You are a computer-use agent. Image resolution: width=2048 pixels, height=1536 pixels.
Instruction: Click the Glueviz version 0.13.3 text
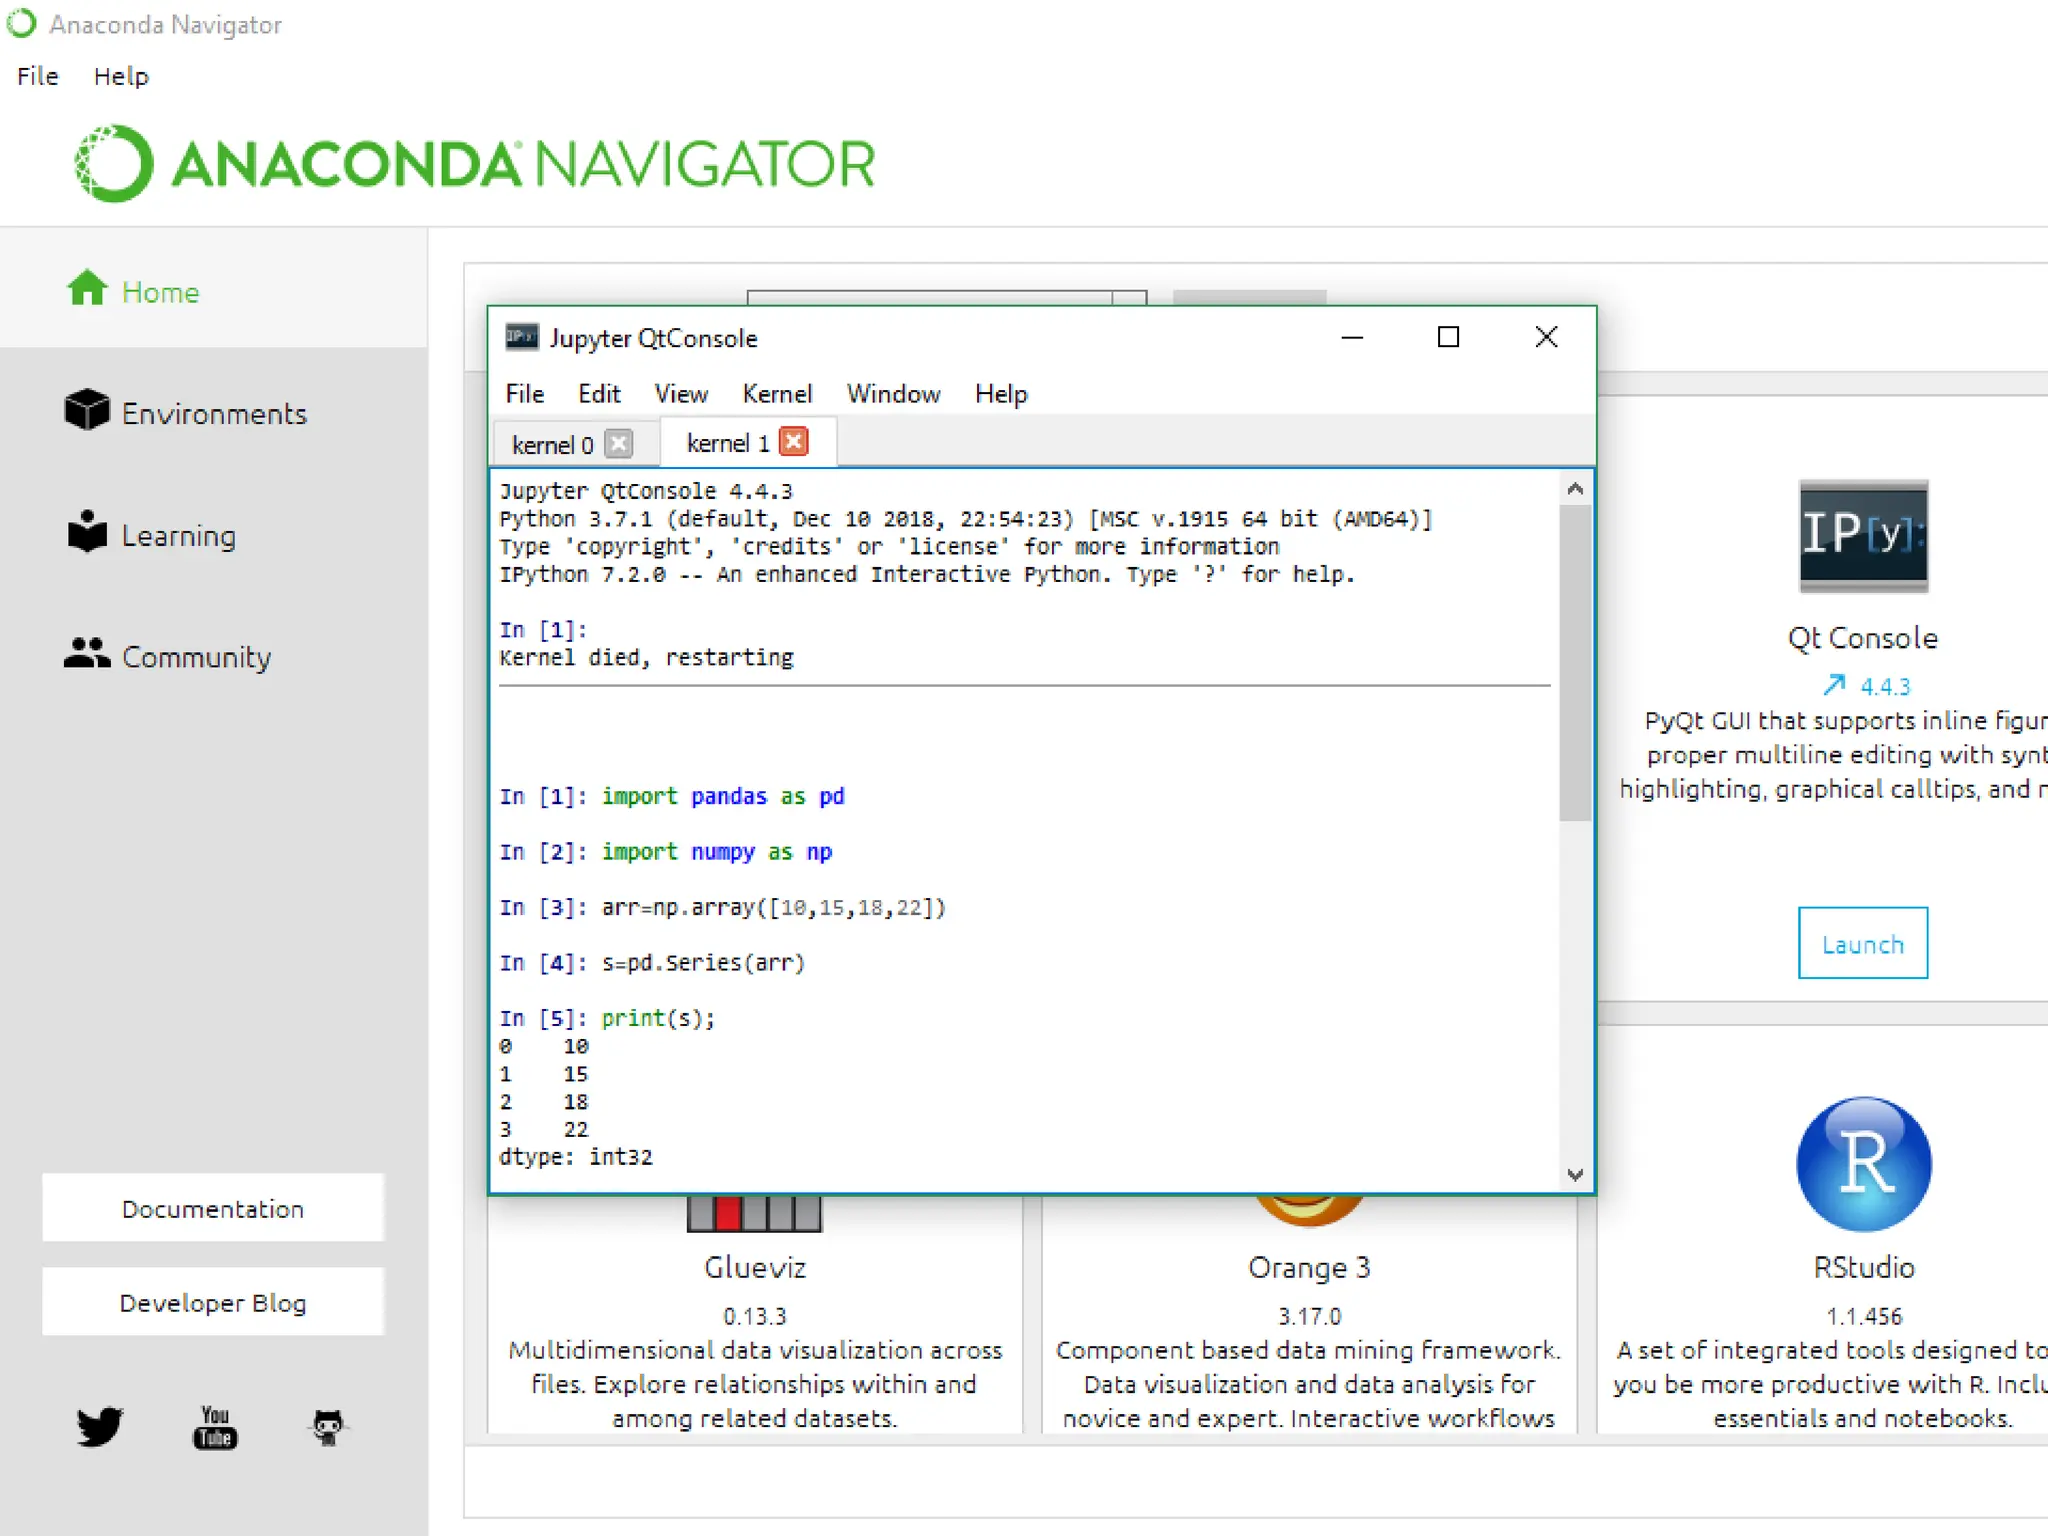tap(754, 1316)
